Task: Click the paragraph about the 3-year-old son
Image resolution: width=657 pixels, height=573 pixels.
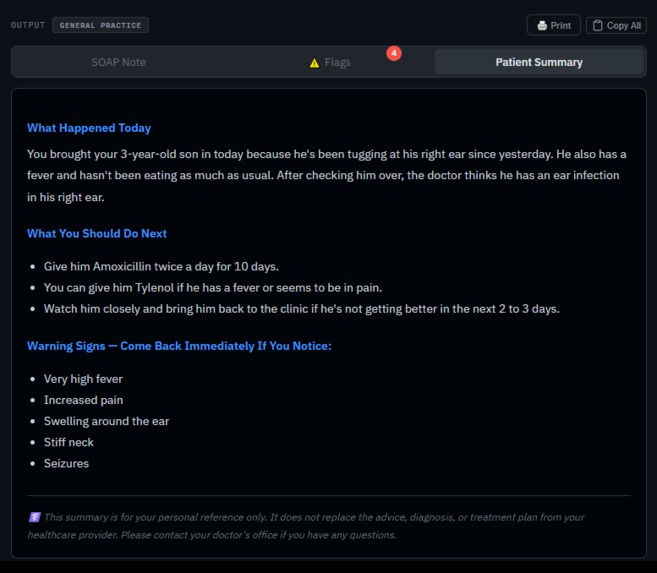Action: pyautogui.click(x=327, y=176)
